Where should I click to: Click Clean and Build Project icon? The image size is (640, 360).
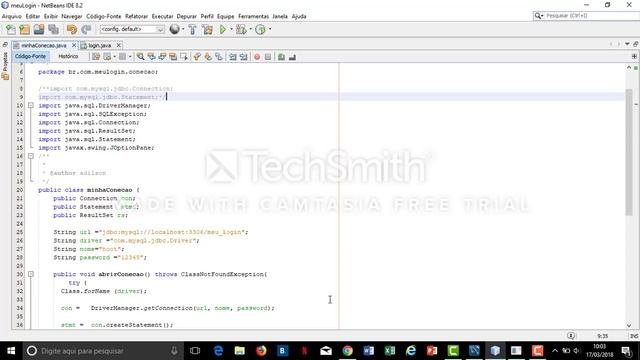click(x=207, y=29)
